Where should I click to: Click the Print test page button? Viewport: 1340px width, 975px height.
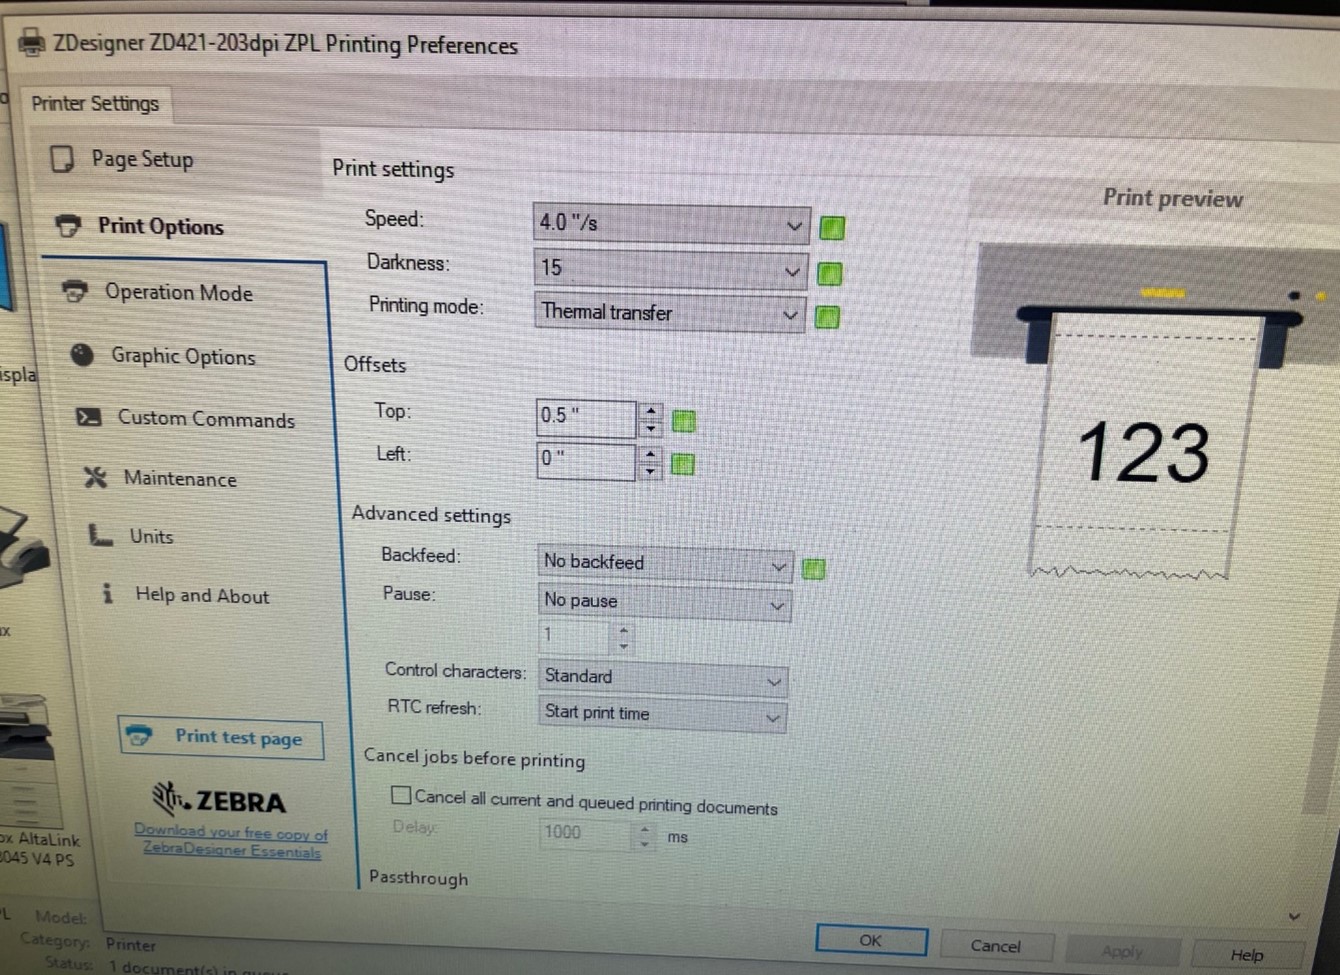coord(221,738)
